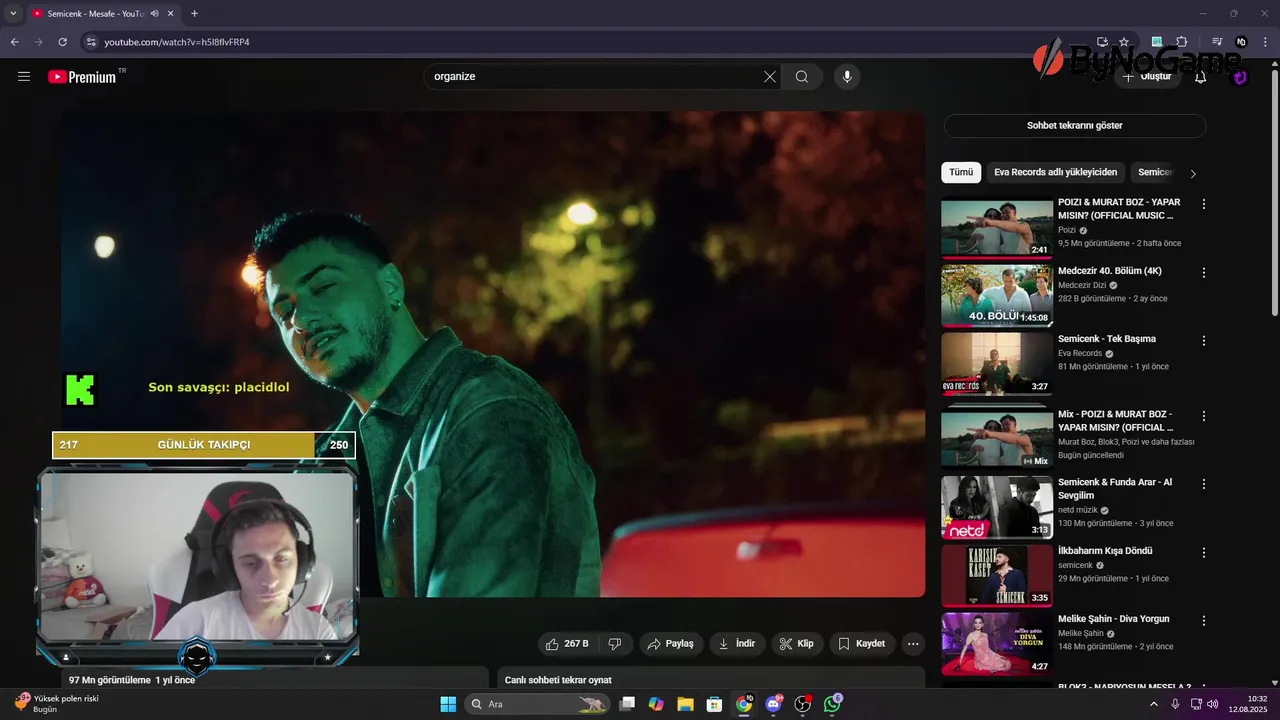This screenshot has height=720, width=1280.
Task: Open Chrome media controls icon
Action: coord(1217,42)
